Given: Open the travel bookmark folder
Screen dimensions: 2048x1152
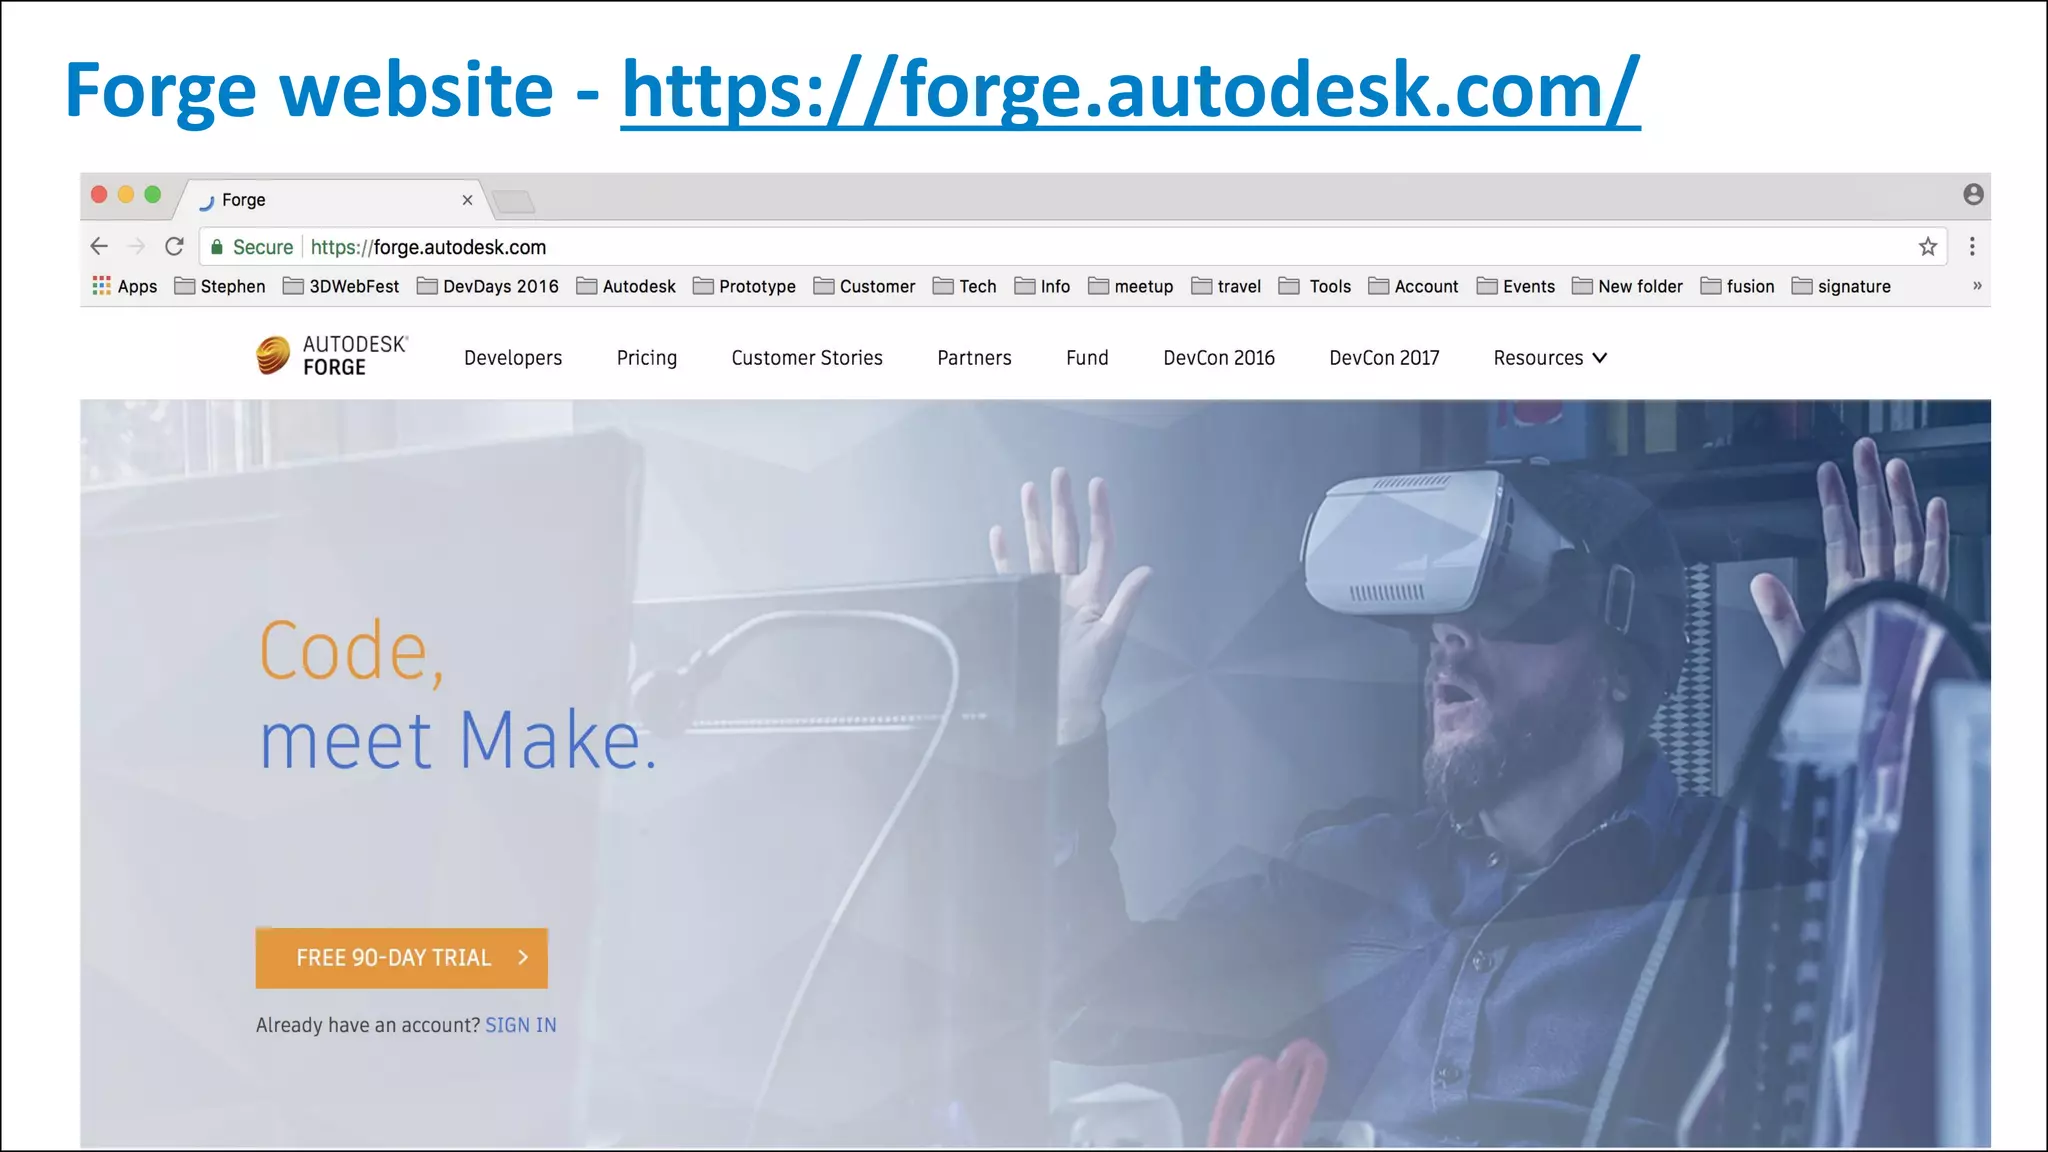Looking at the screenshot, I should click(x=1226, y=286).
